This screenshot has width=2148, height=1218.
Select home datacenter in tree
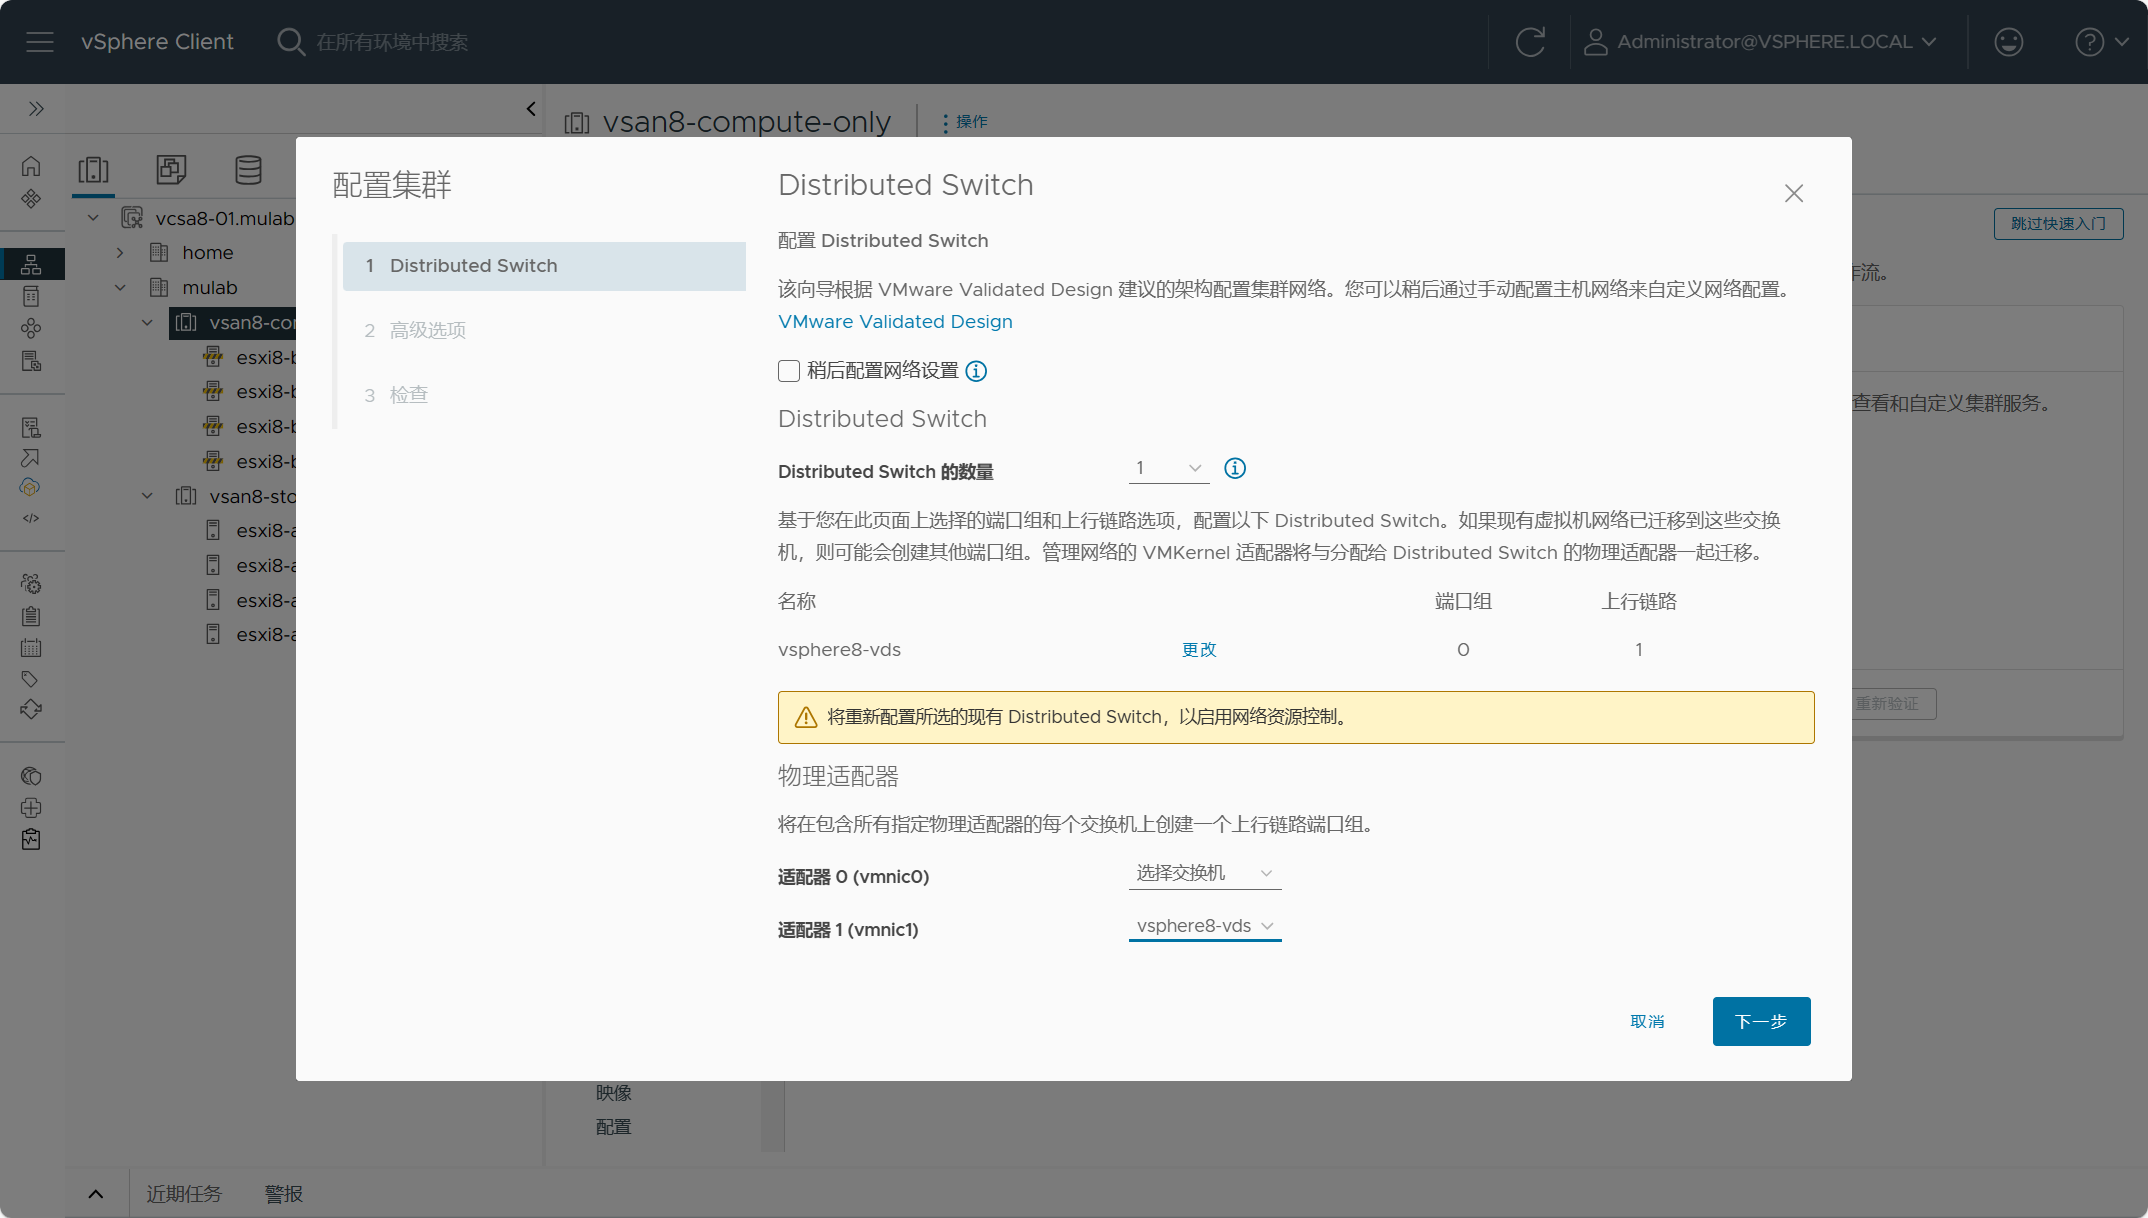coord(207,253)
